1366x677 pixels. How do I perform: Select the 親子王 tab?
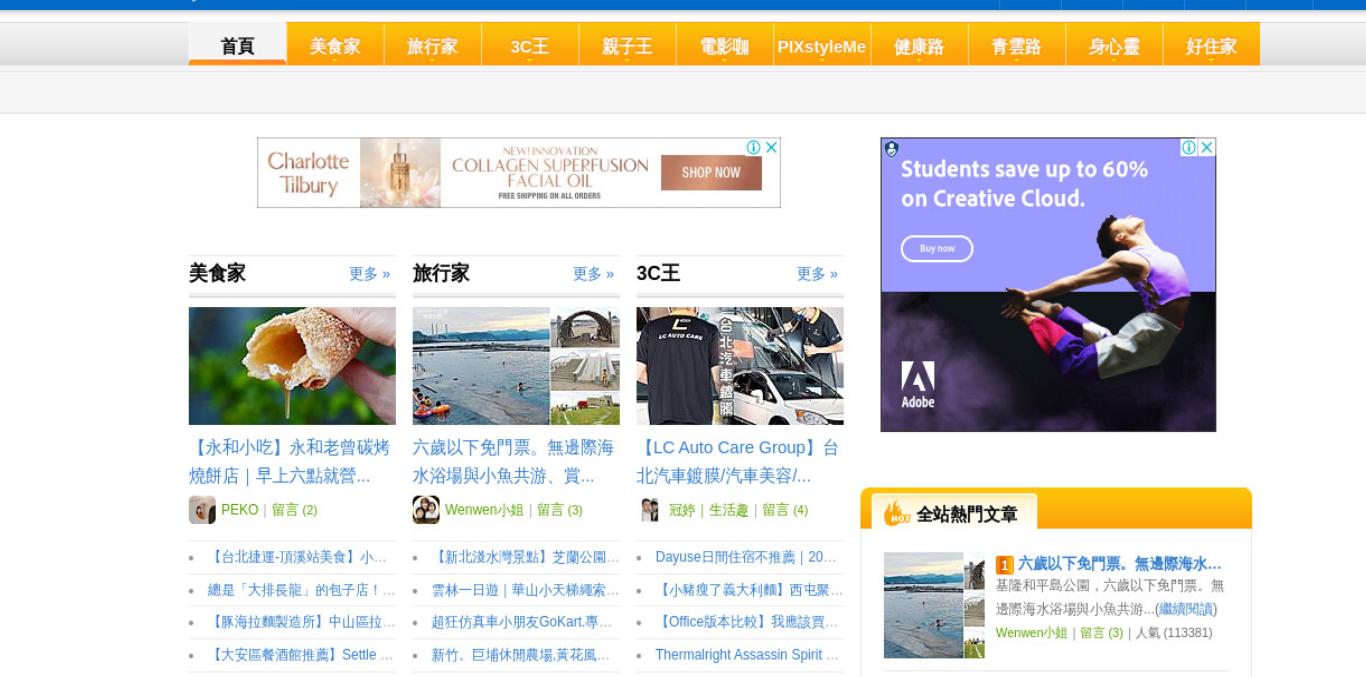627,45
